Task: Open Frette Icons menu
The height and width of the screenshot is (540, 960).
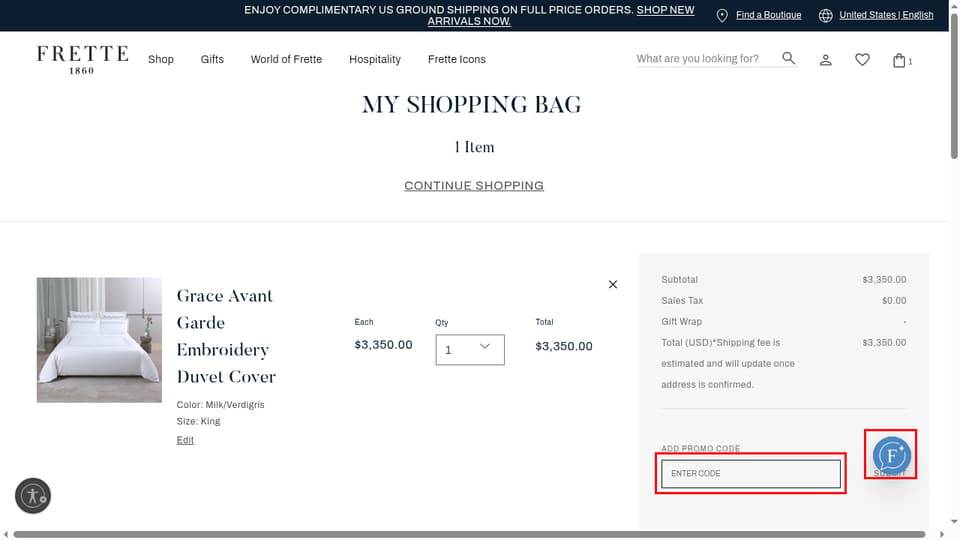Action: pos(457,59)
